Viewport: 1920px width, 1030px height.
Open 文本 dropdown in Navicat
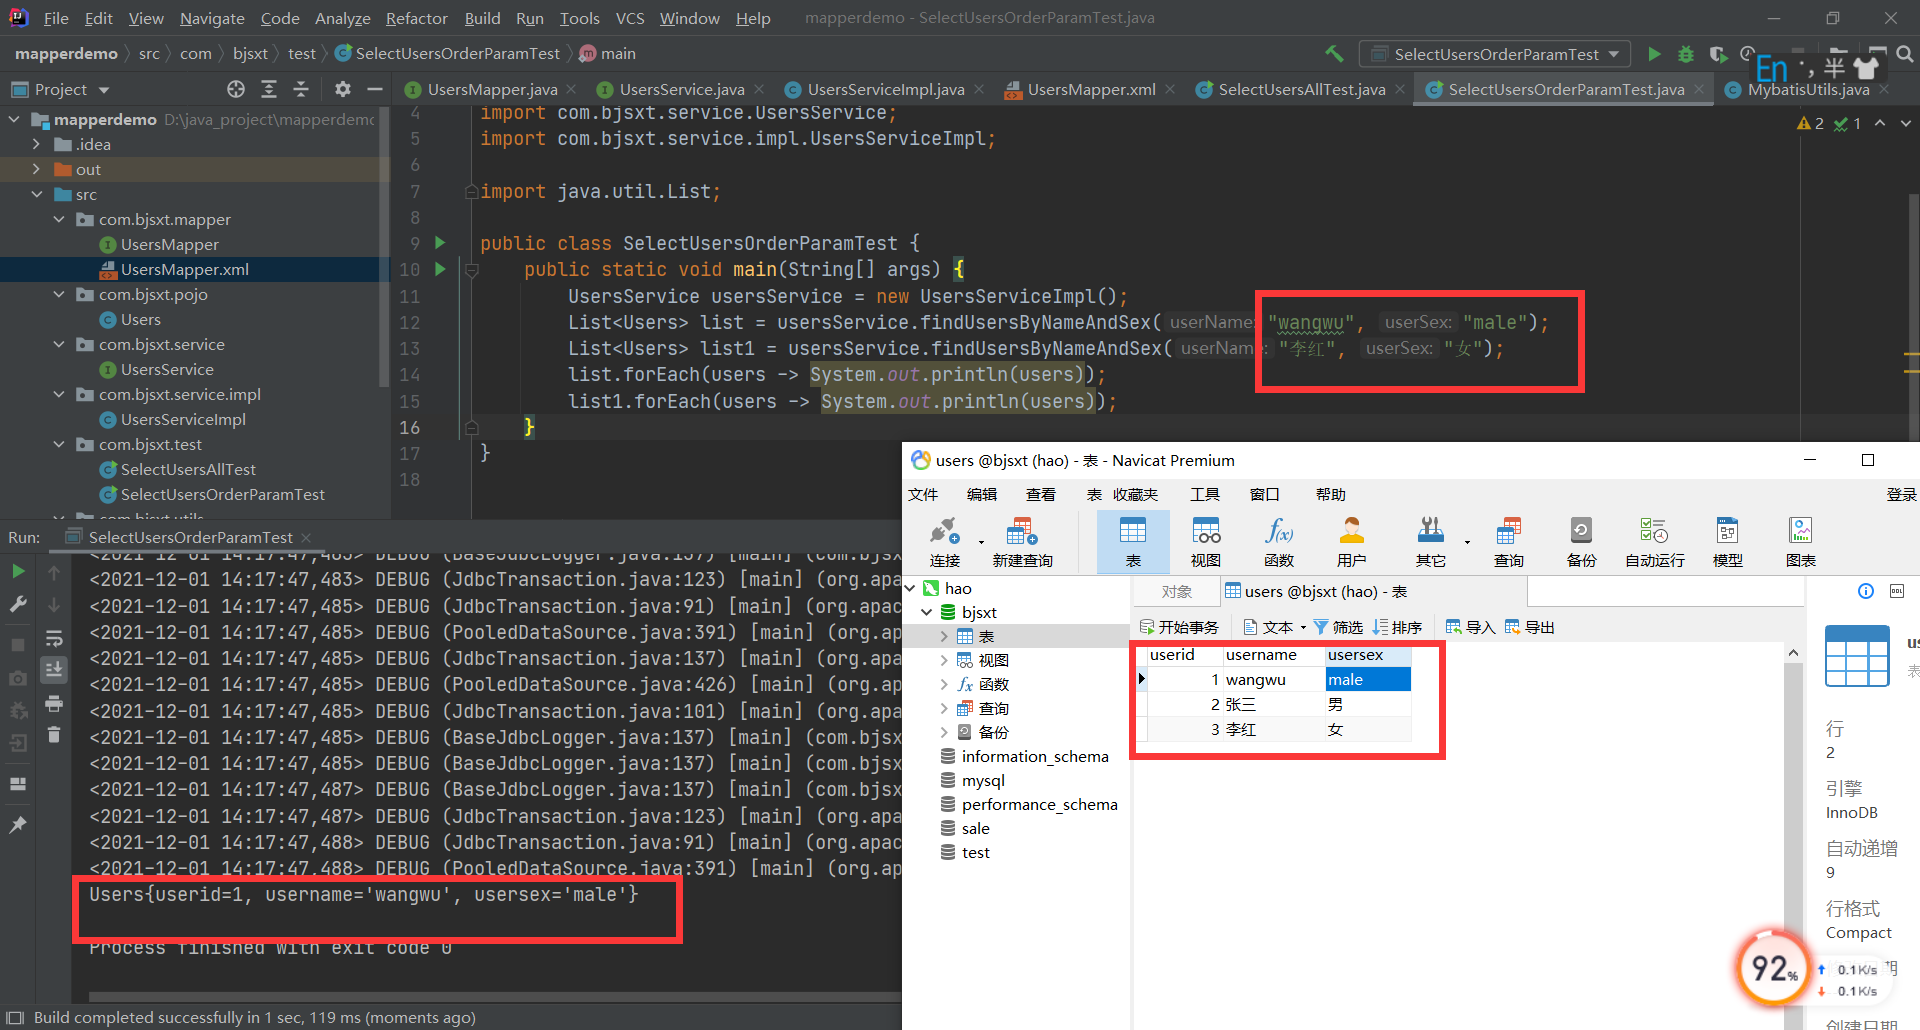click(x=1275, y=627)
